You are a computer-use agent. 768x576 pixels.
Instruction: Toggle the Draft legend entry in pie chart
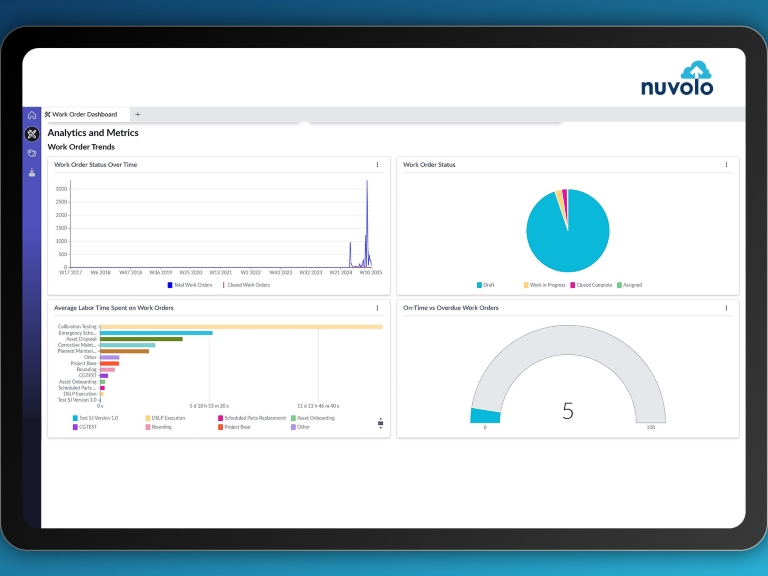(485, 285)
